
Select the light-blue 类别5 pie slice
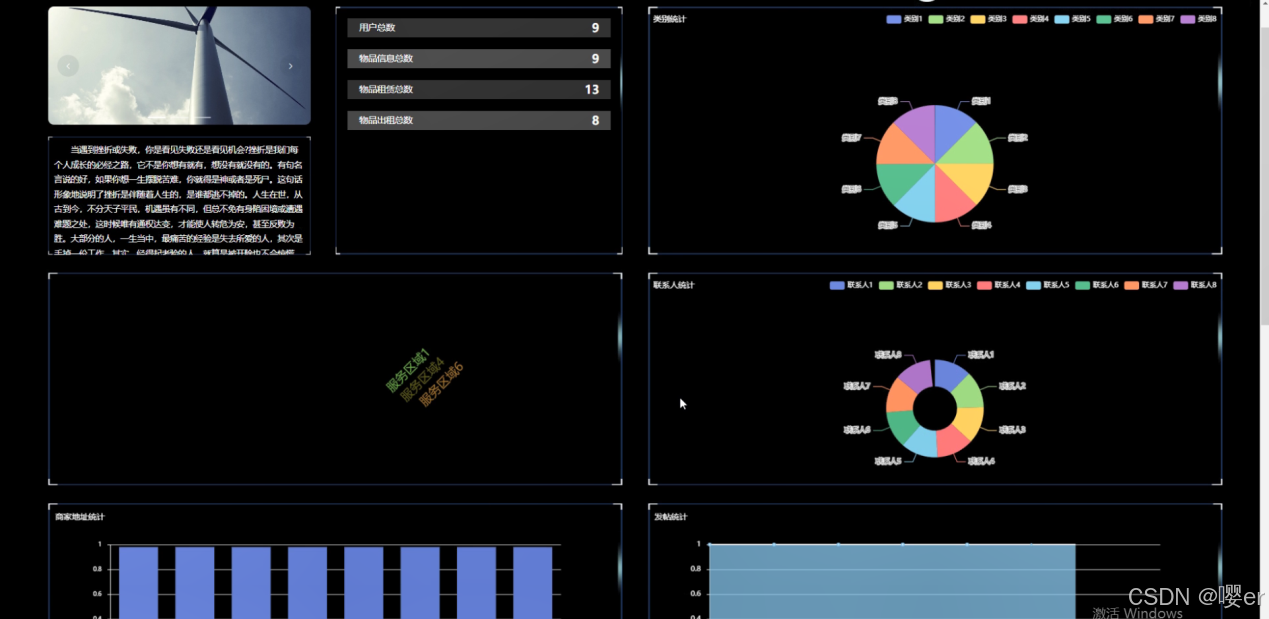point(920,199)
